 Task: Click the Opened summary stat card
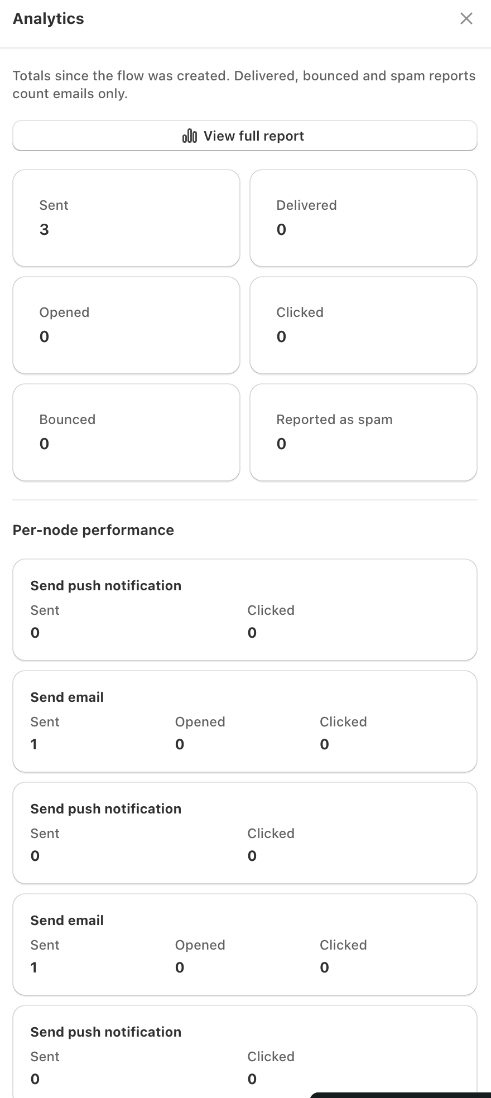click(126, 325)
